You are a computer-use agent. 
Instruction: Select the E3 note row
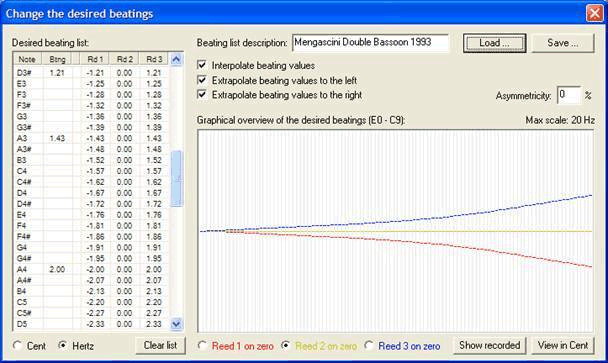click(91, 83)
